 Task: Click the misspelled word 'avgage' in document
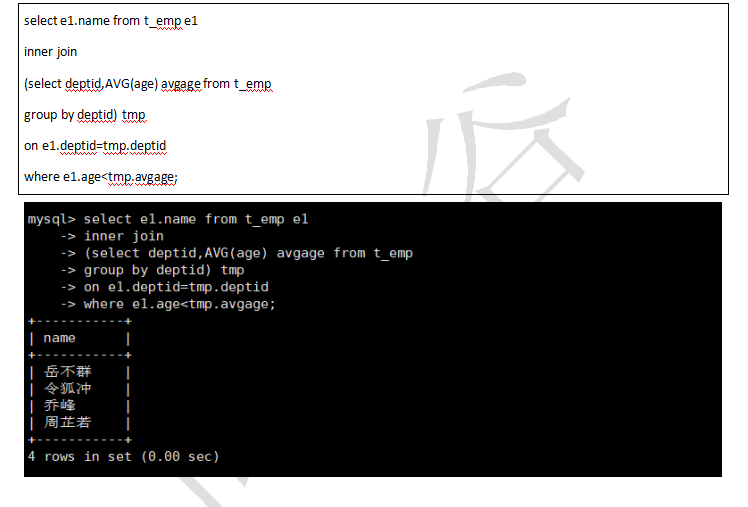coord(181,84)
